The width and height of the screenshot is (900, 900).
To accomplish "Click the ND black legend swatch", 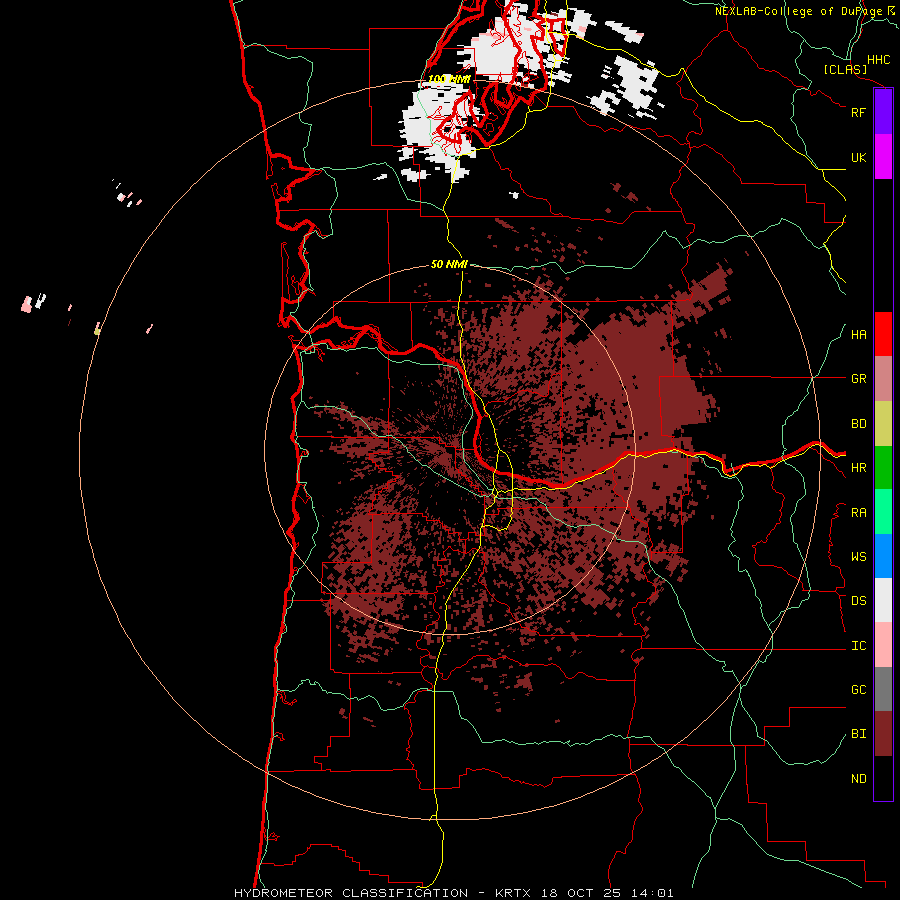I will (x=883, y=778).
